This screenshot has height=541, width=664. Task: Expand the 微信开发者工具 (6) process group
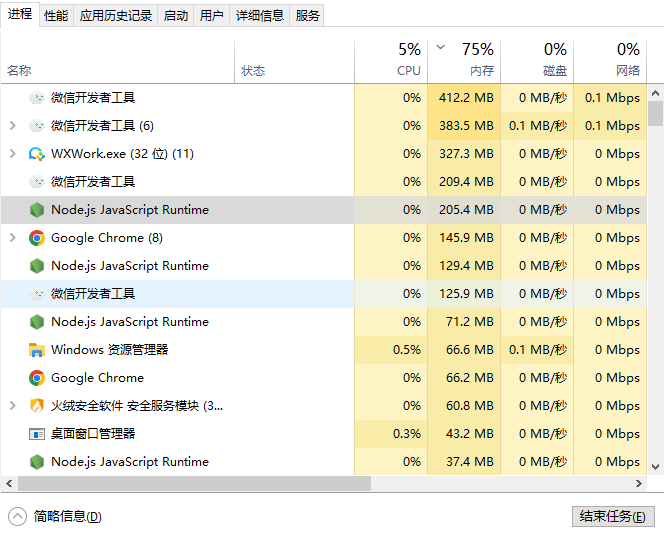13,126
